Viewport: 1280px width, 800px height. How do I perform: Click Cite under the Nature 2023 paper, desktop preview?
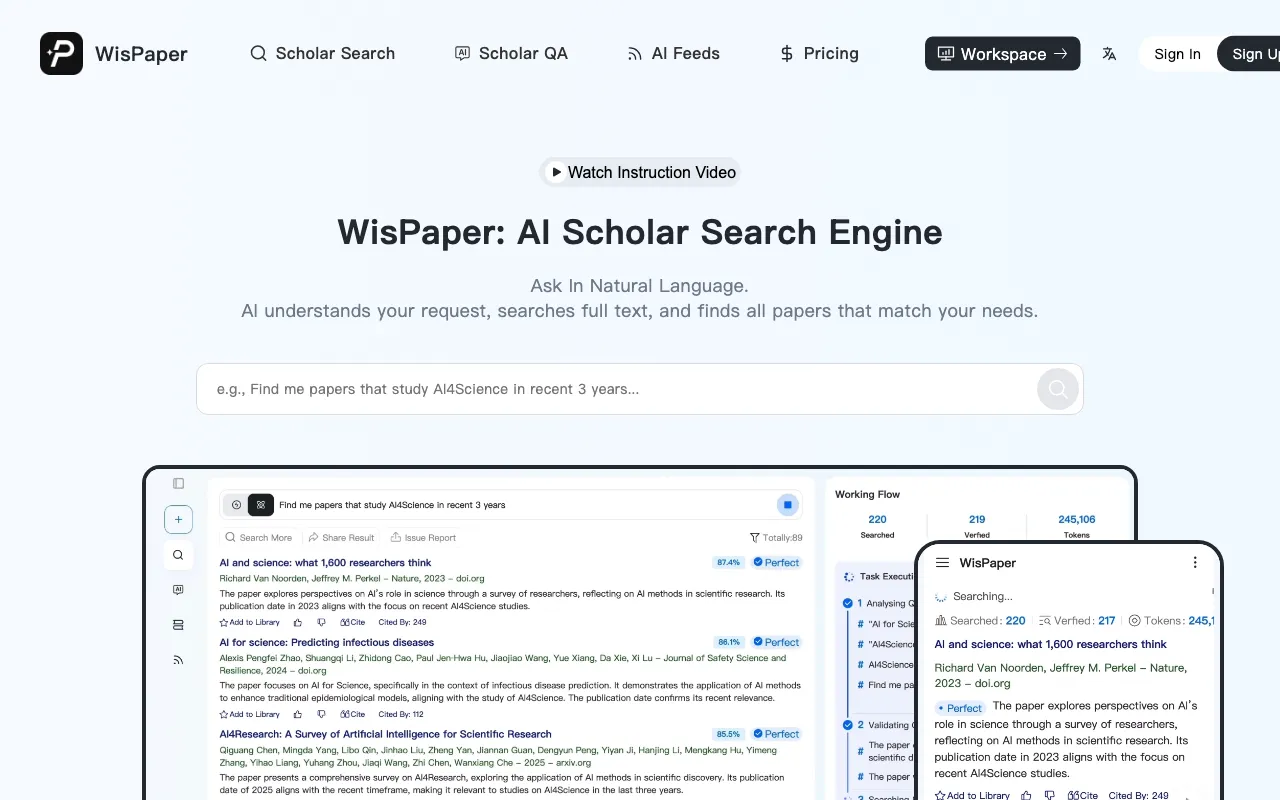tap(352, 622)
